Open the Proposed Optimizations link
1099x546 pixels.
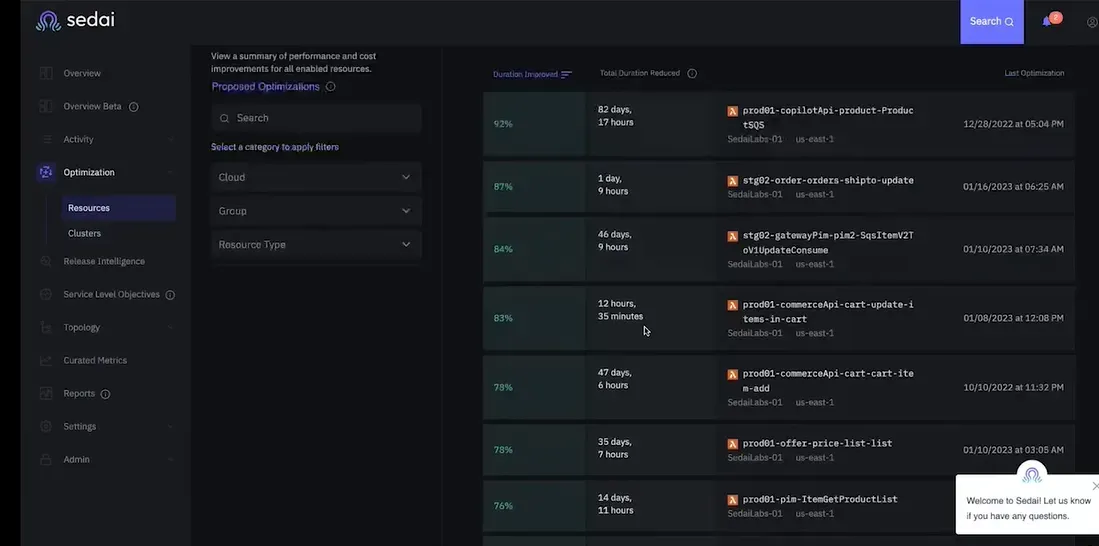pyautogui.click(x=266, y=87)
